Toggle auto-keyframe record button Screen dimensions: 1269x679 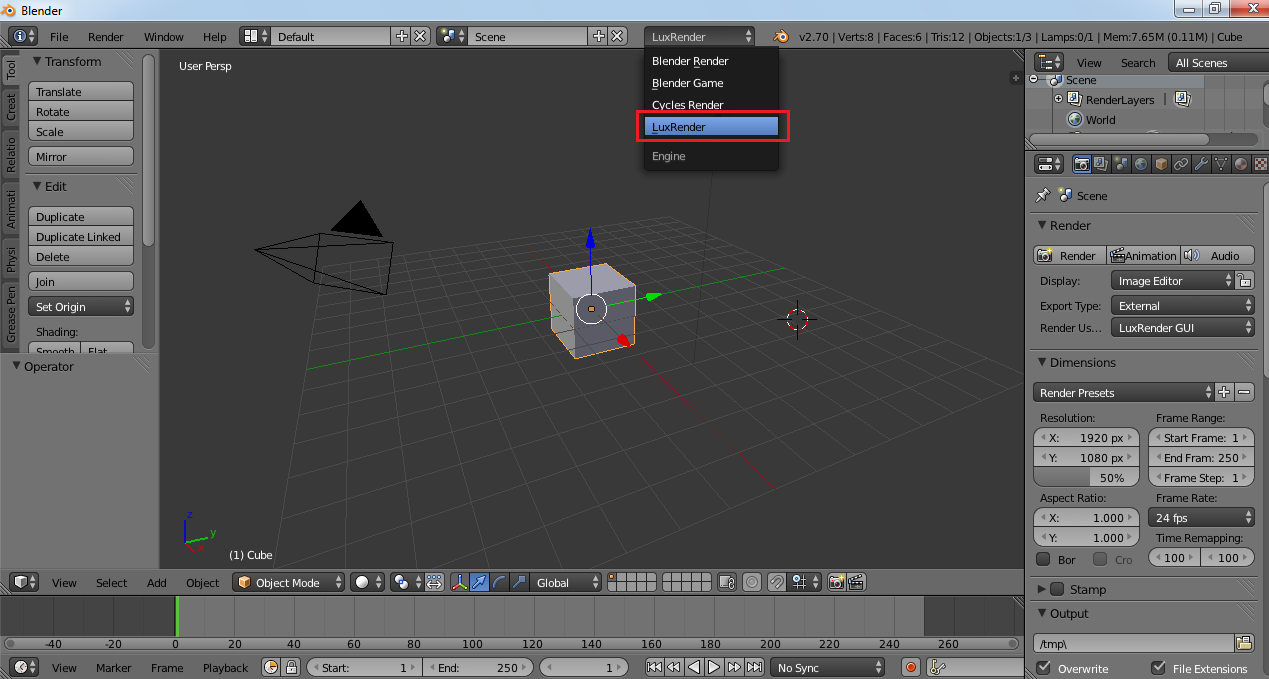911,667
